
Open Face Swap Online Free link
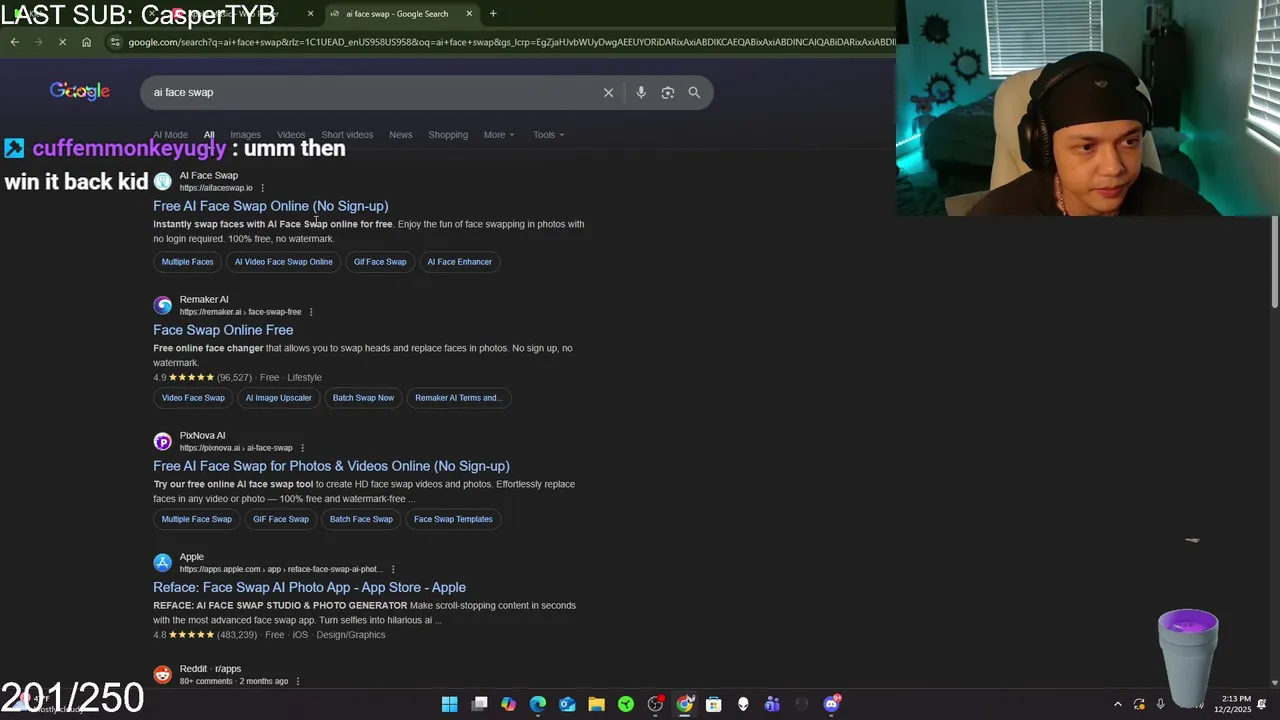pyautogui.click(x=223, y=330)
